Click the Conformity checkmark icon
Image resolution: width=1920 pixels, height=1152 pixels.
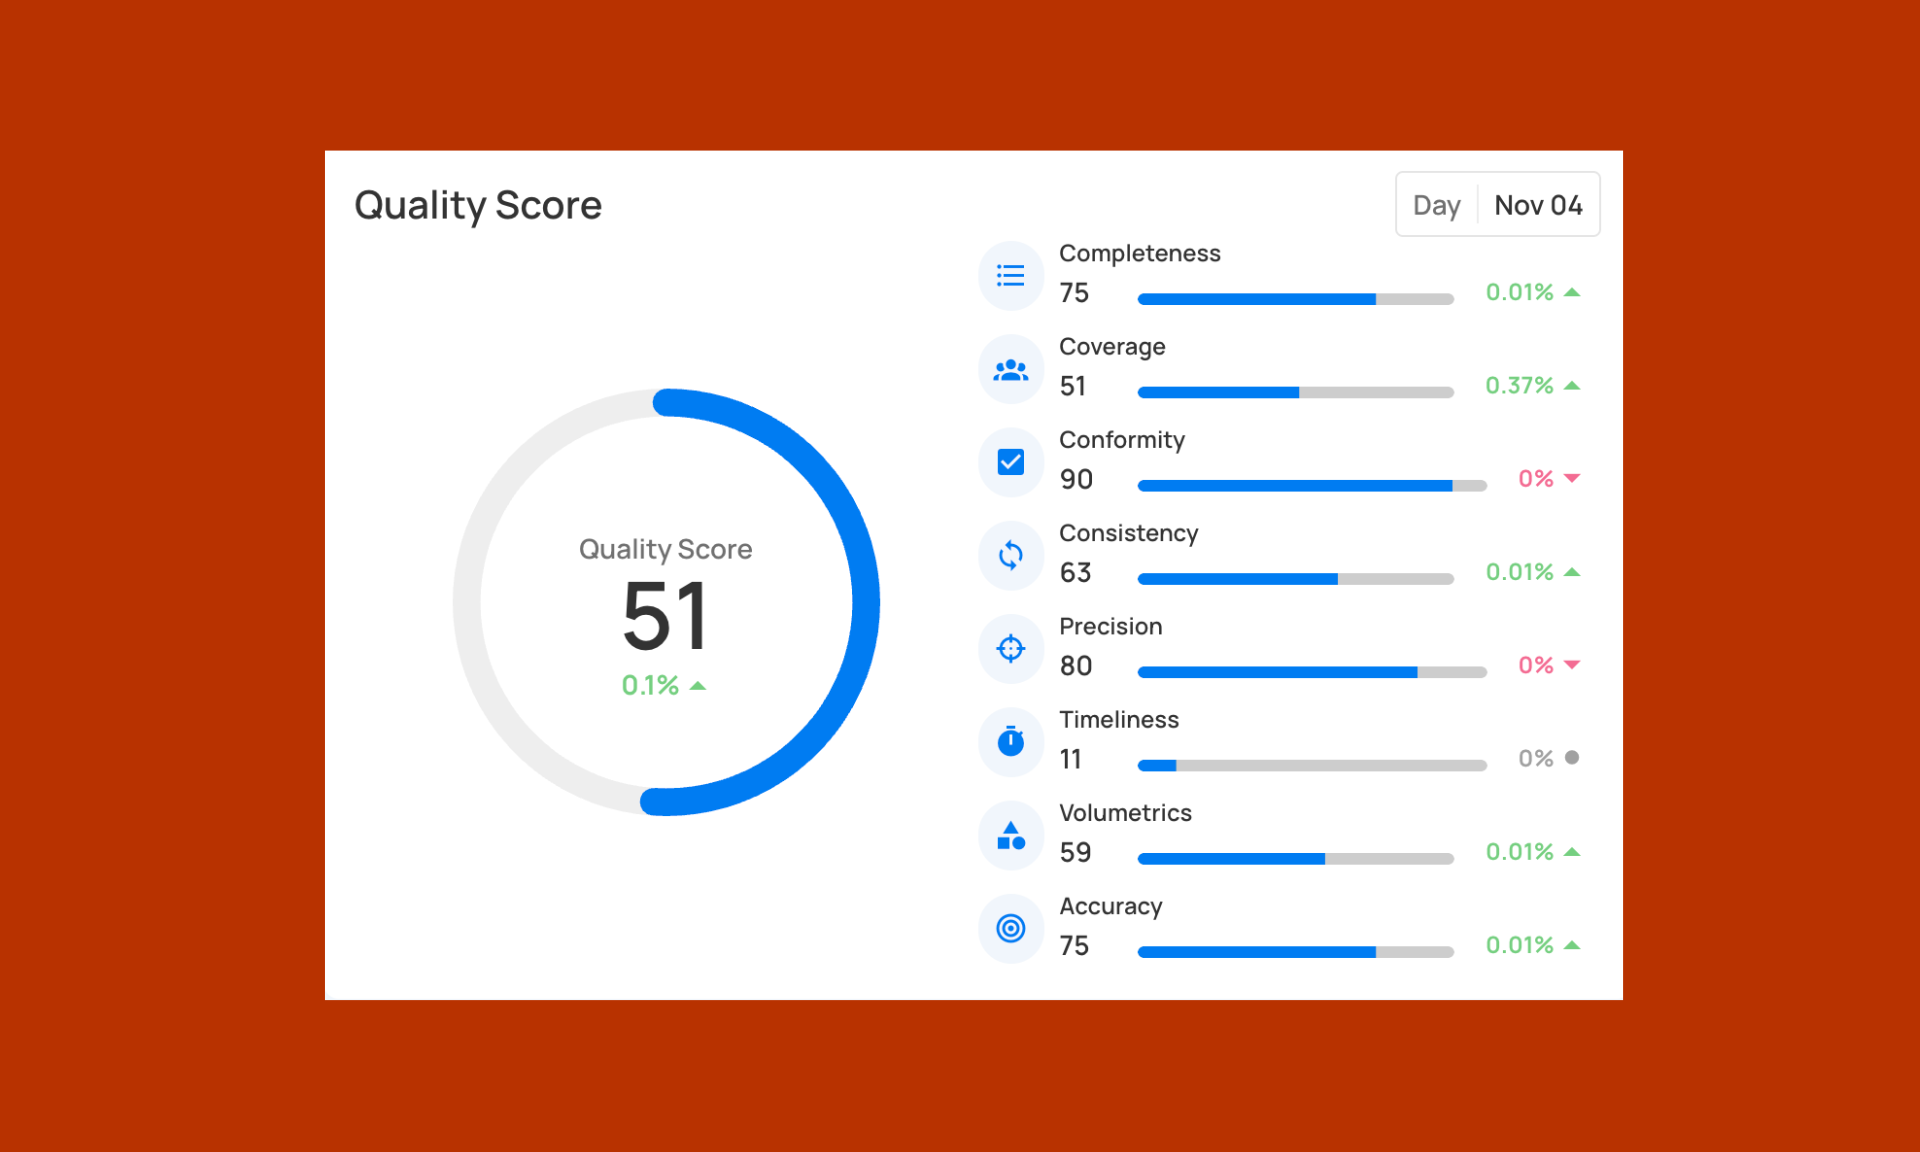(x=1010, y=462)
